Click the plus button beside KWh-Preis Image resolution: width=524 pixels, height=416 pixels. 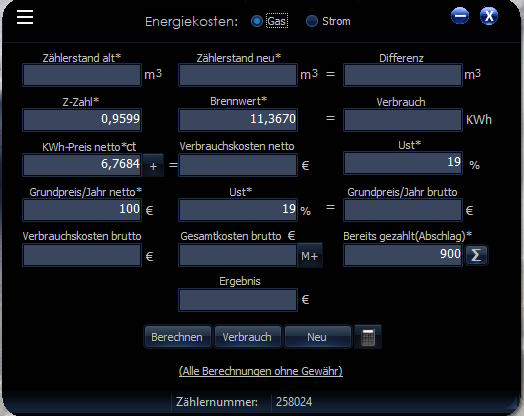point(153,166)
